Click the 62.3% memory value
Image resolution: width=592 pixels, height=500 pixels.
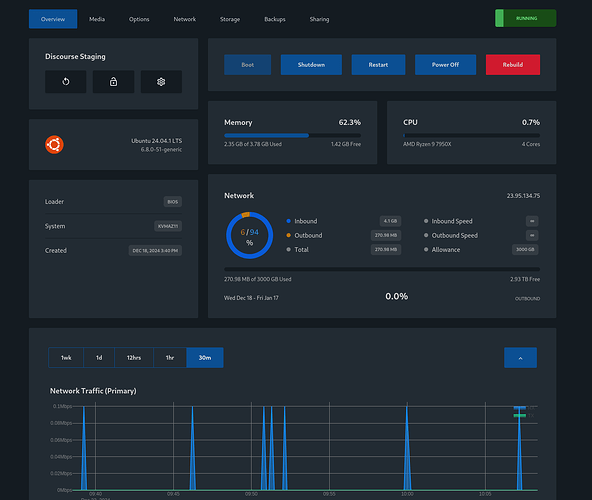(x=350, y=122)
